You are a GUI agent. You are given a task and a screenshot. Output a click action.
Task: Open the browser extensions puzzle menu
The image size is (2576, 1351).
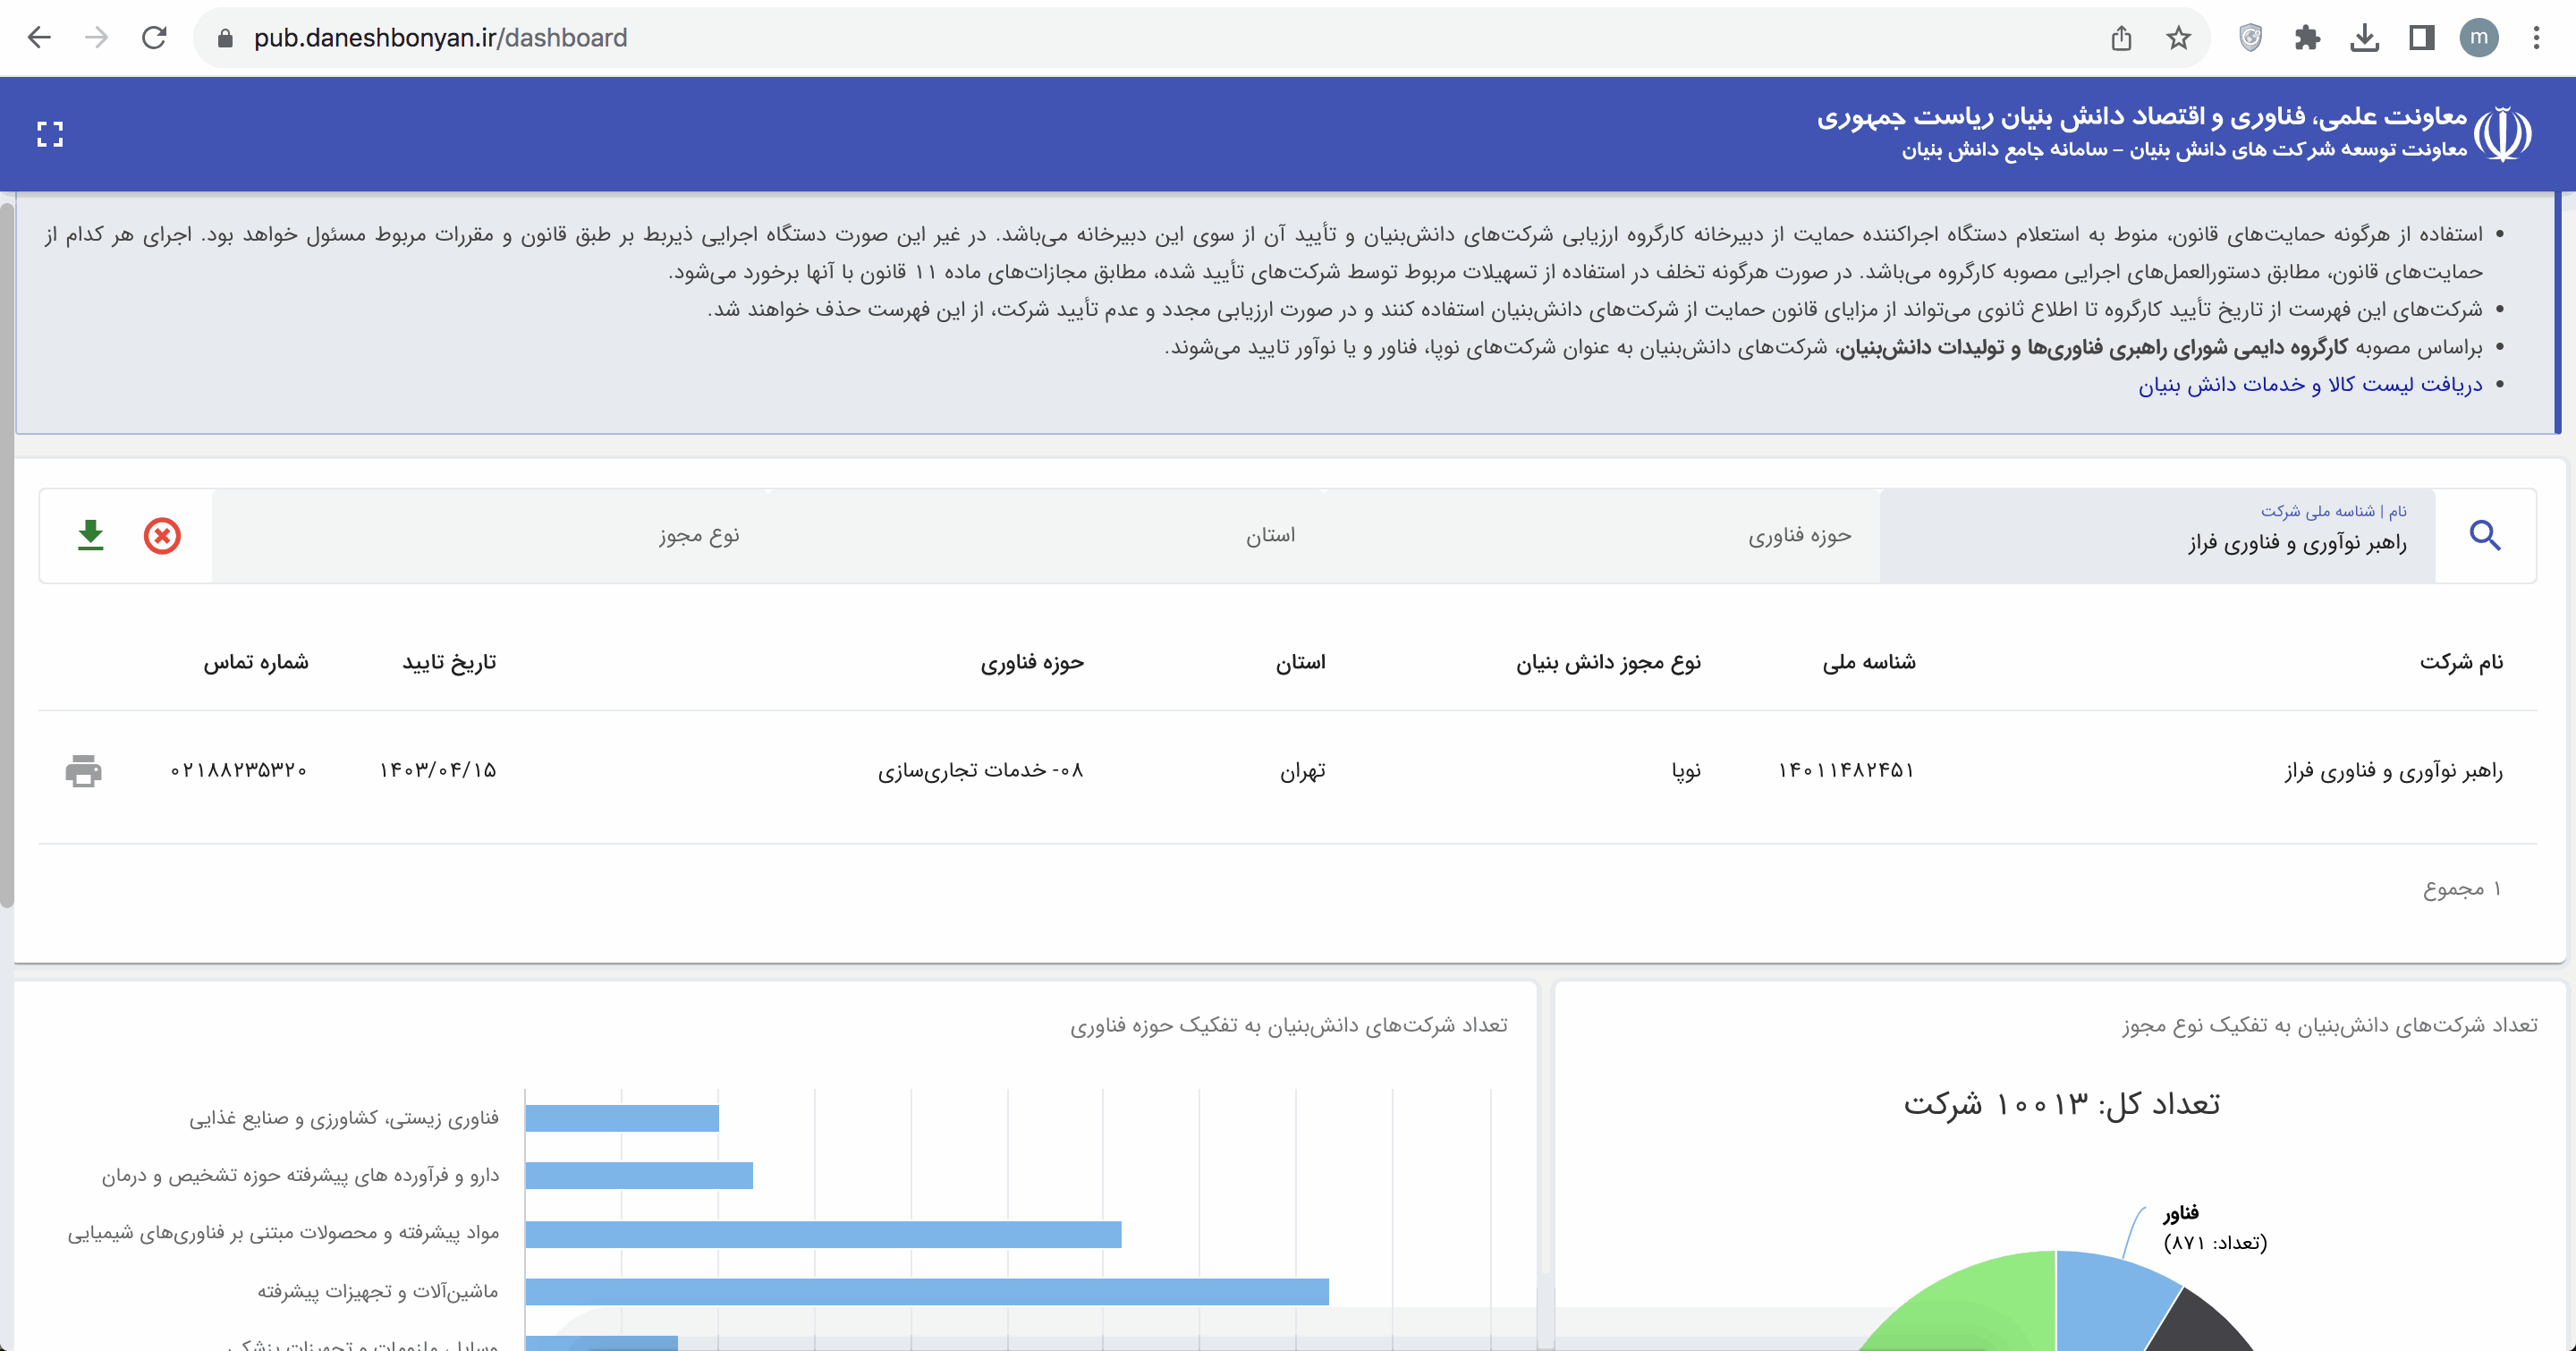coord(2307,38)
